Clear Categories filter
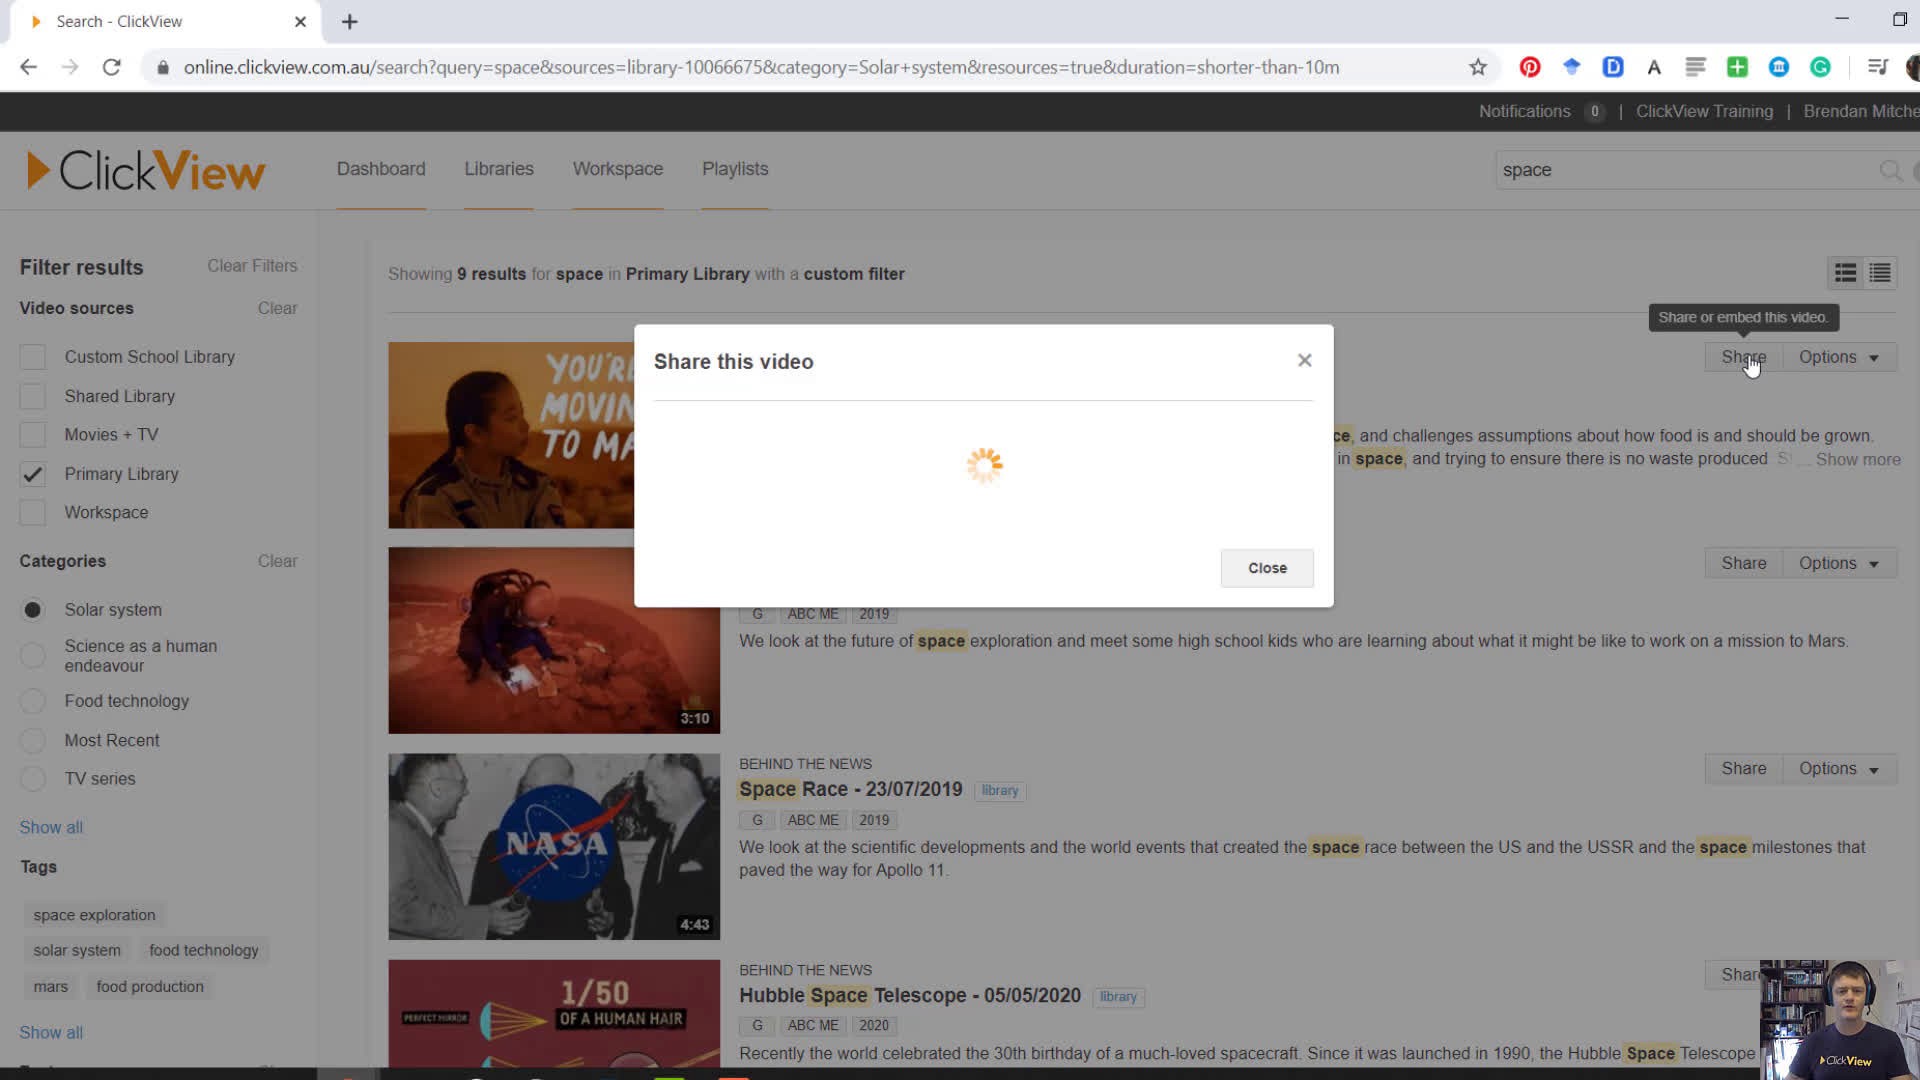Viewport: 1920px width, 1080px height. click(277, 561)
